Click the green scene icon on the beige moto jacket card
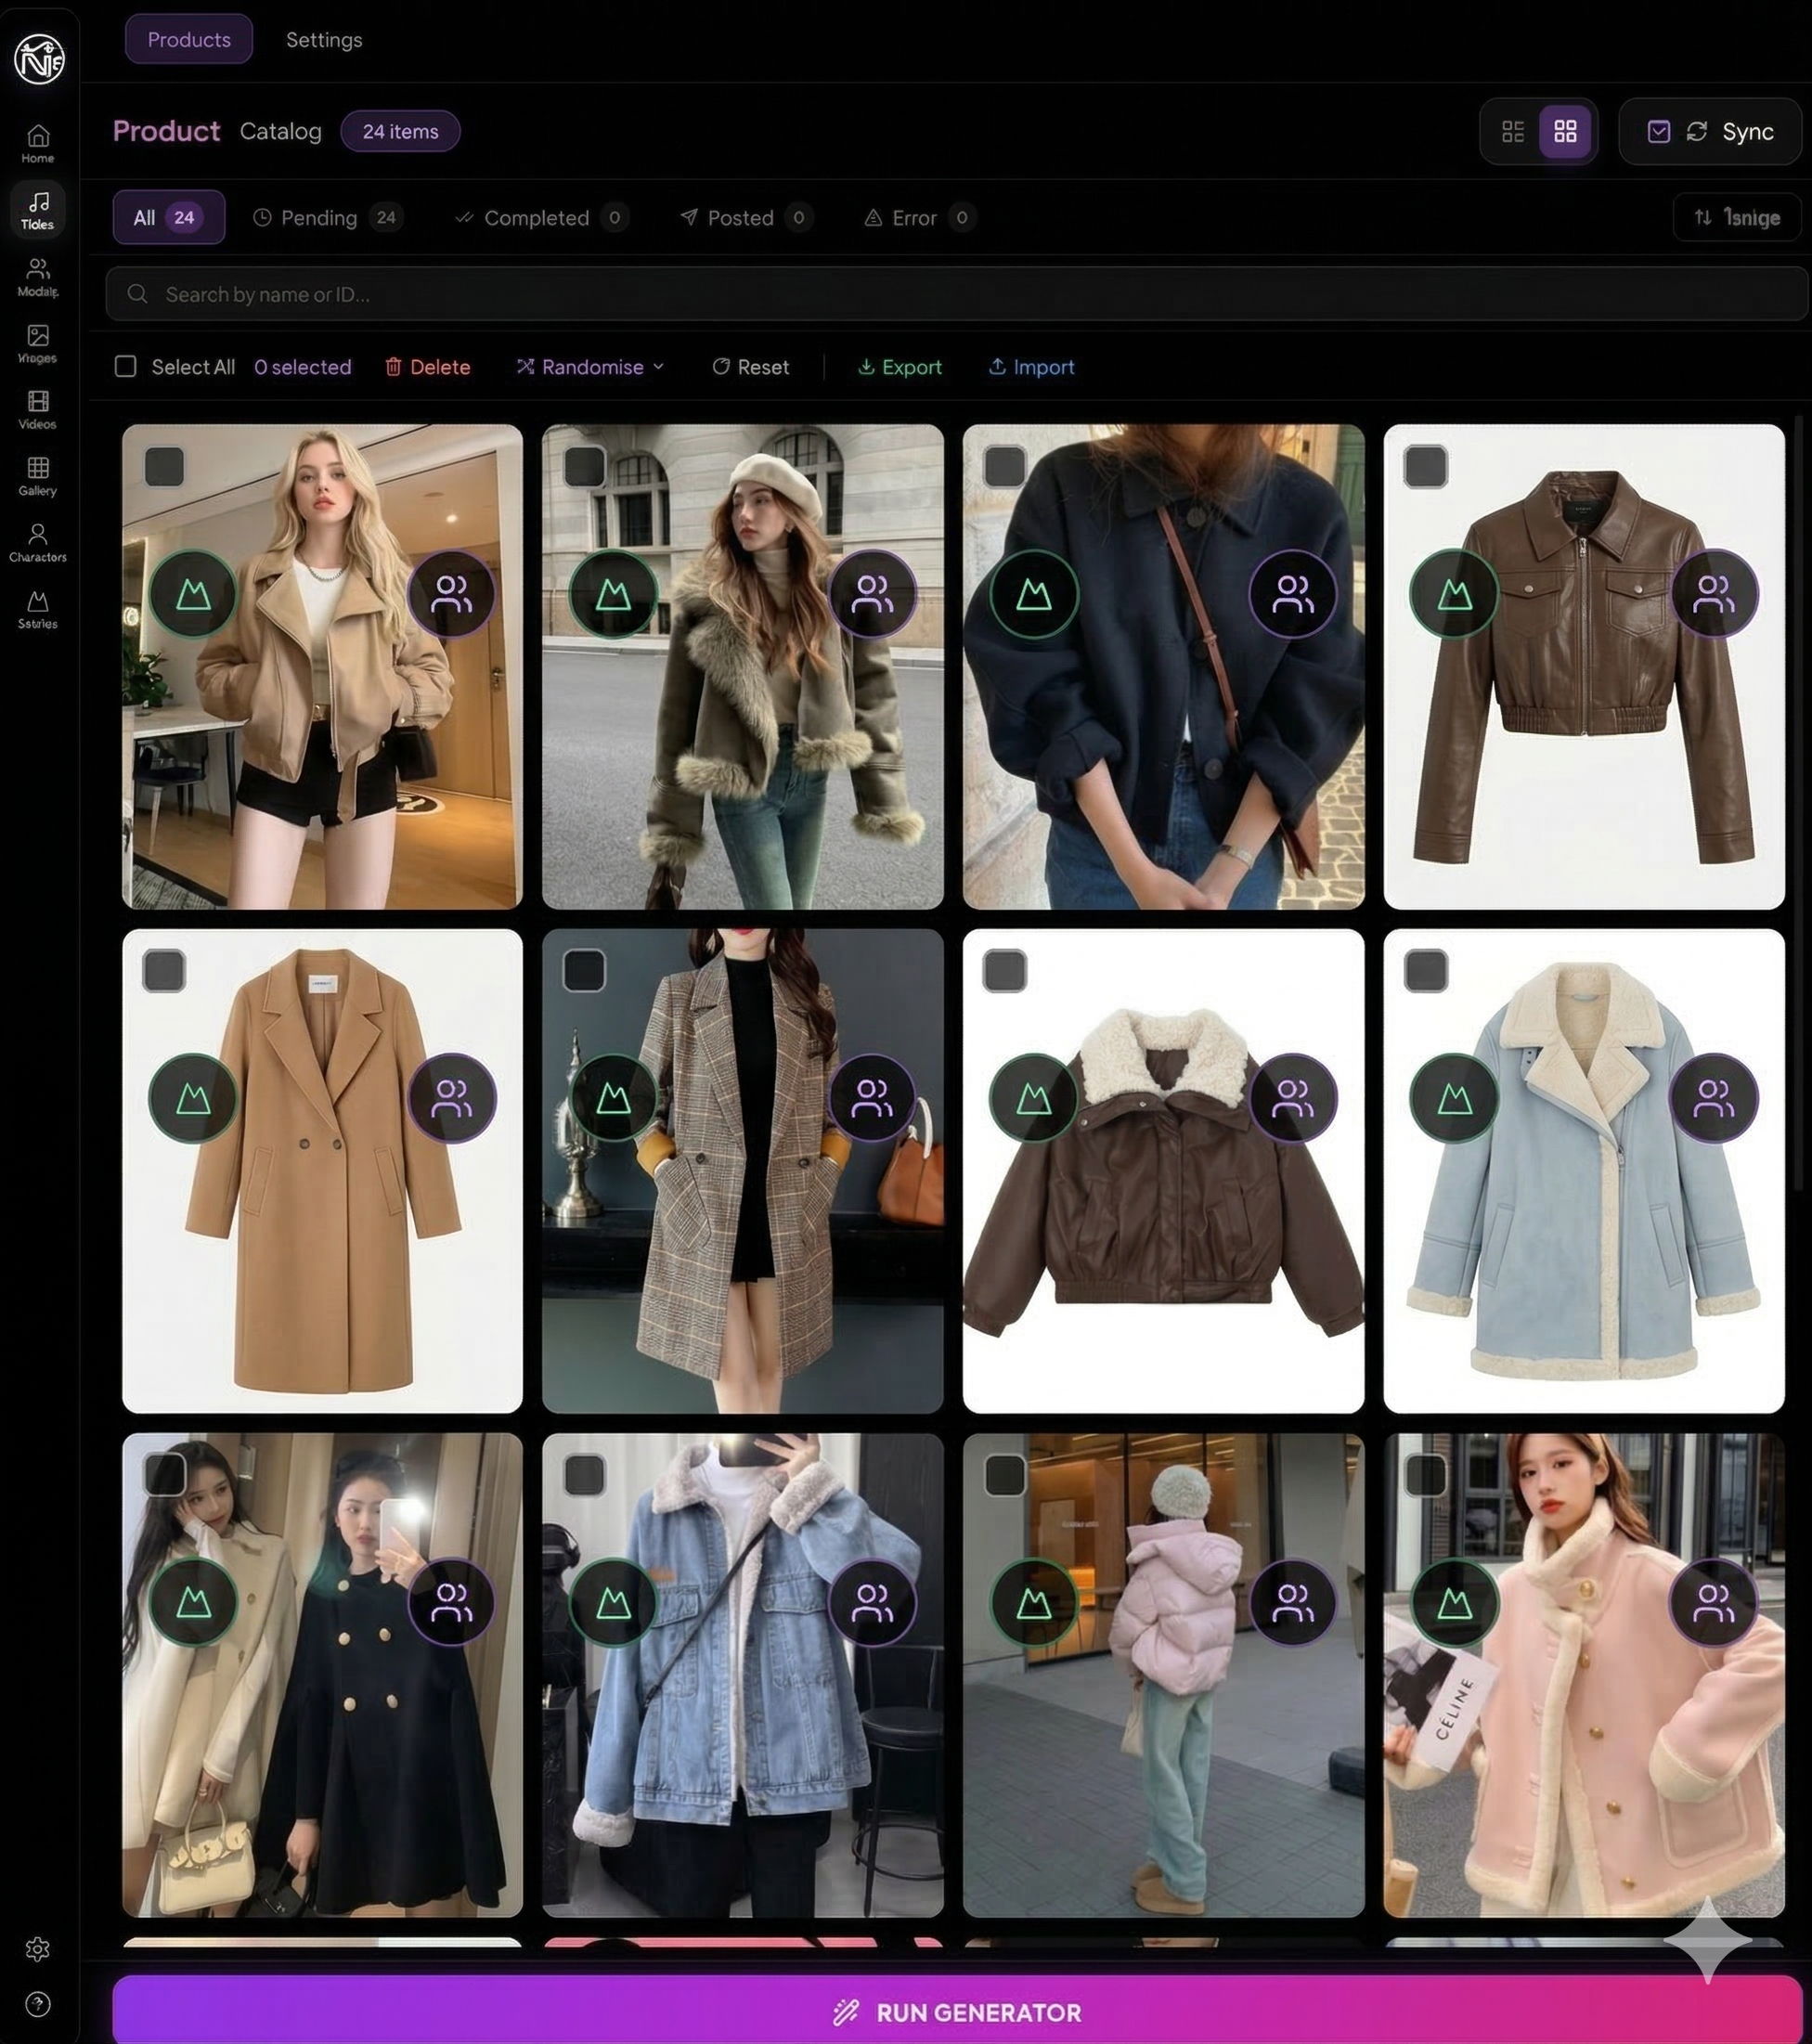Viewport: 1812px width, 2044px height. click(x=193, y=594)
